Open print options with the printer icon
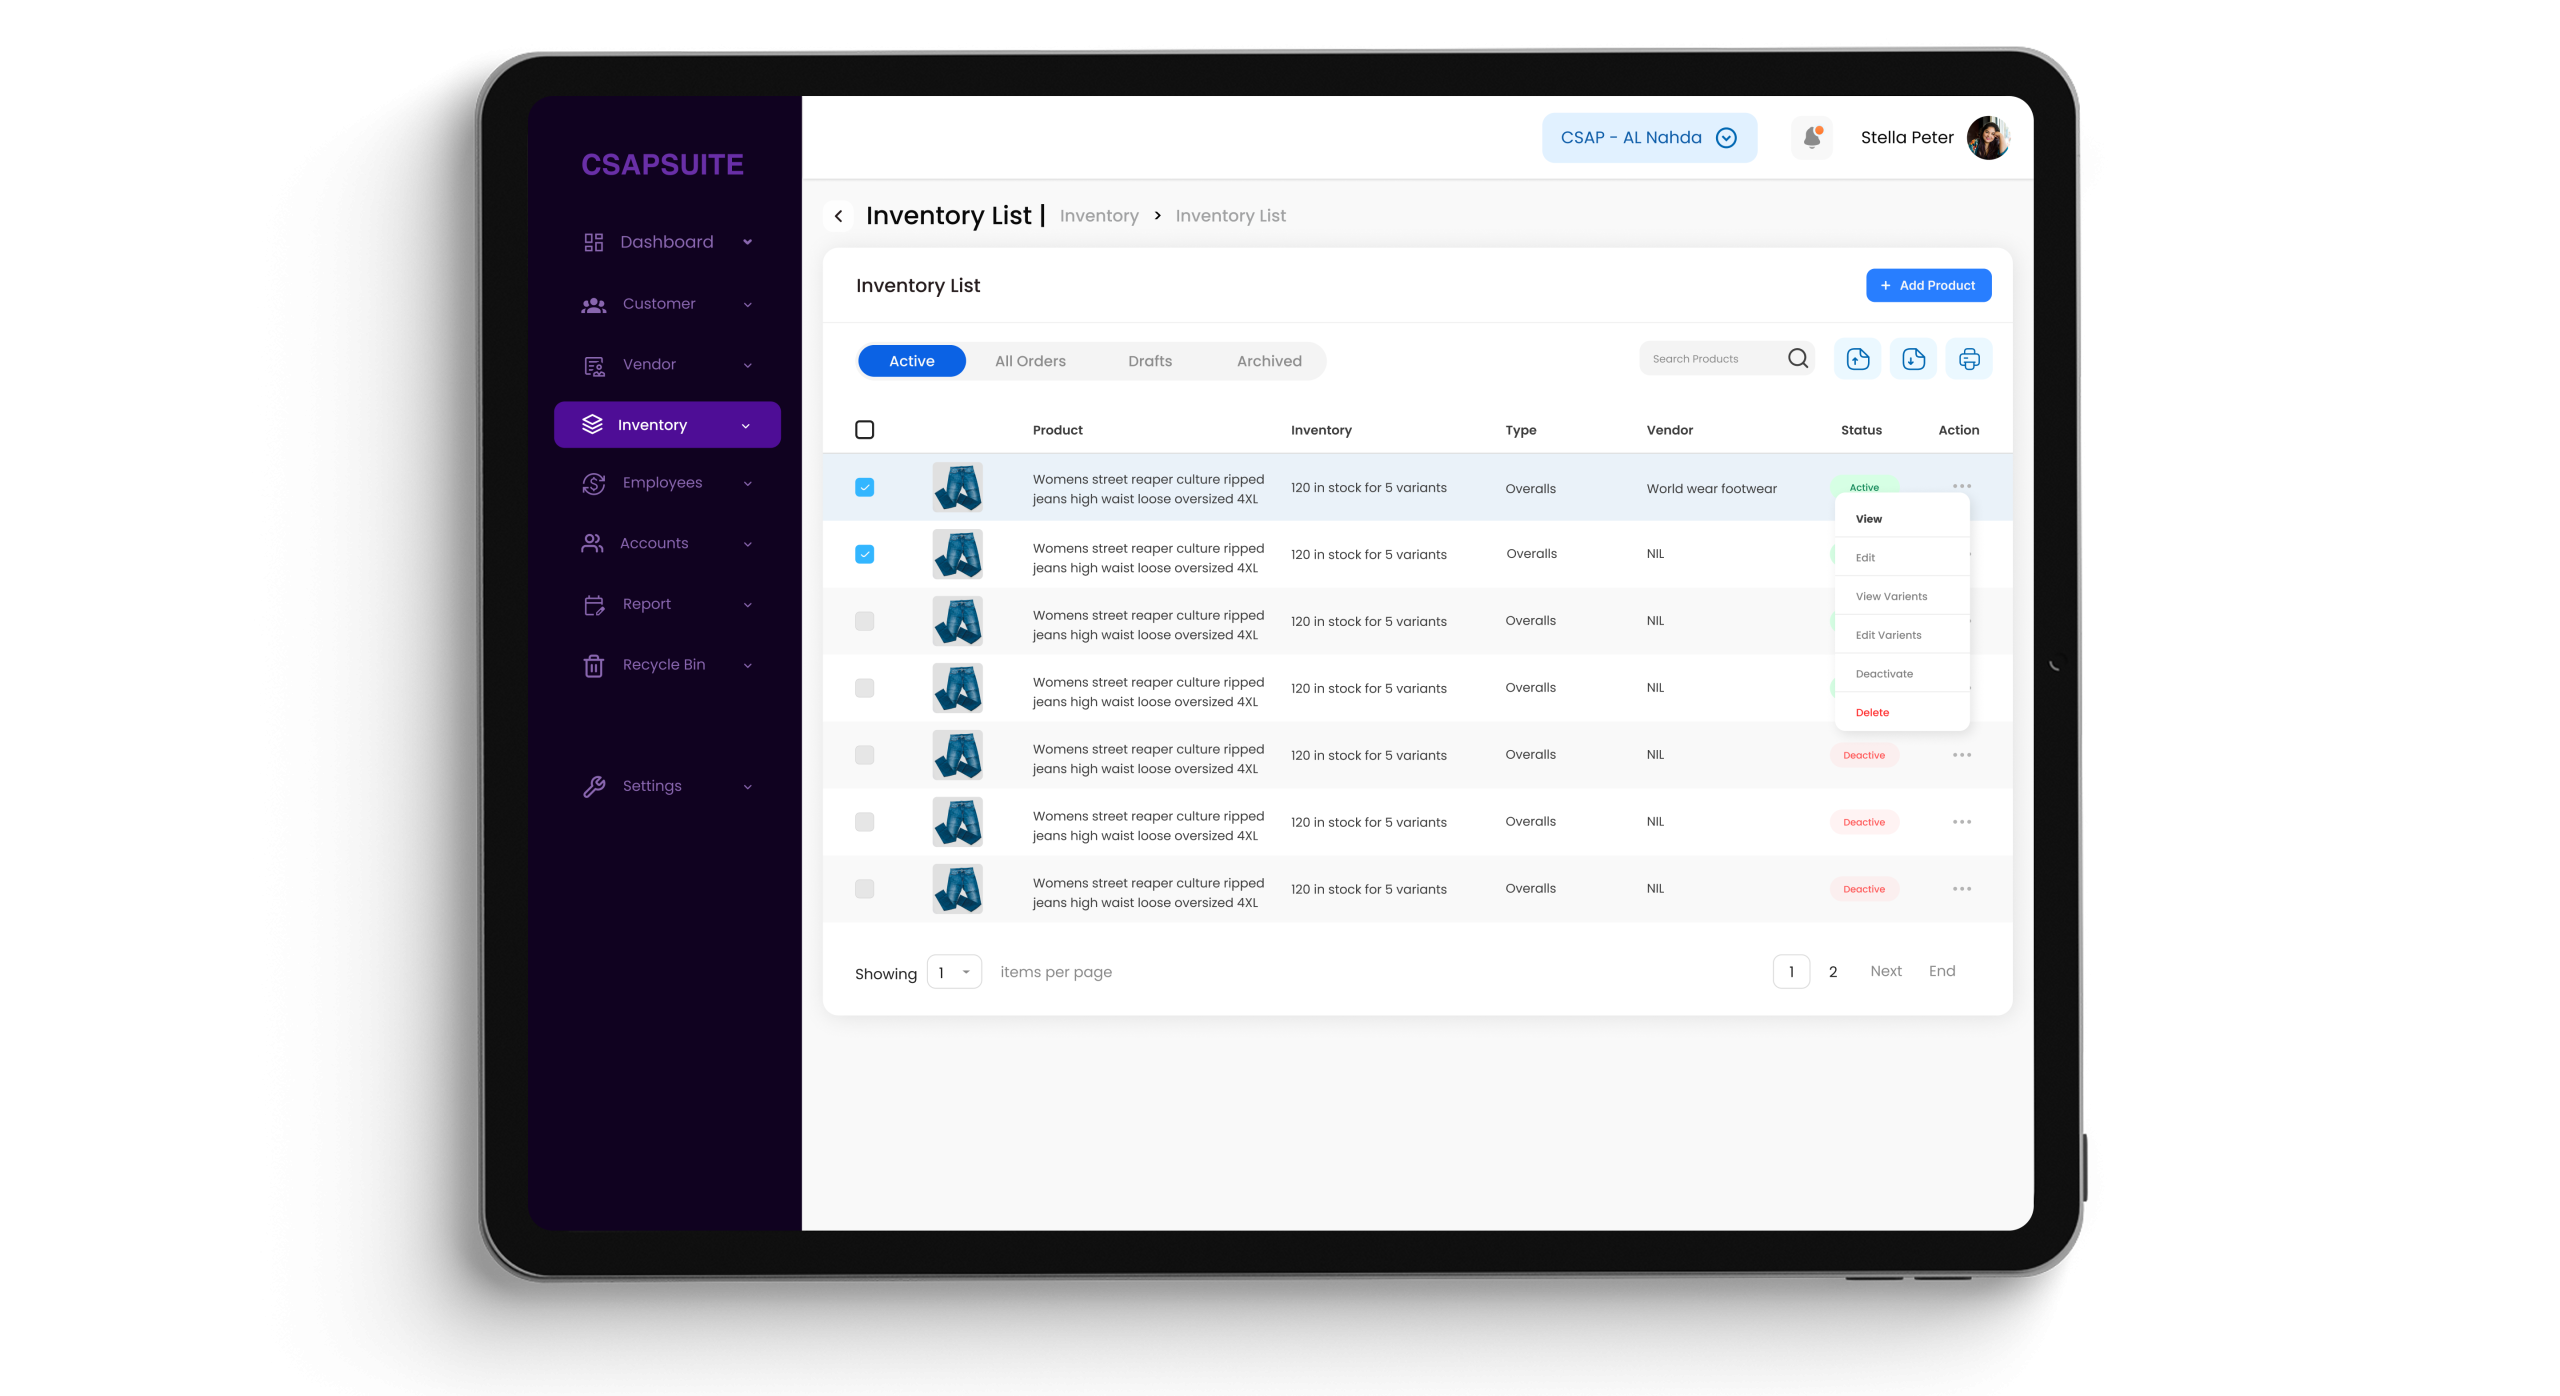This screenshot has height=1396, width=2560. click(x=1969, y=358)
